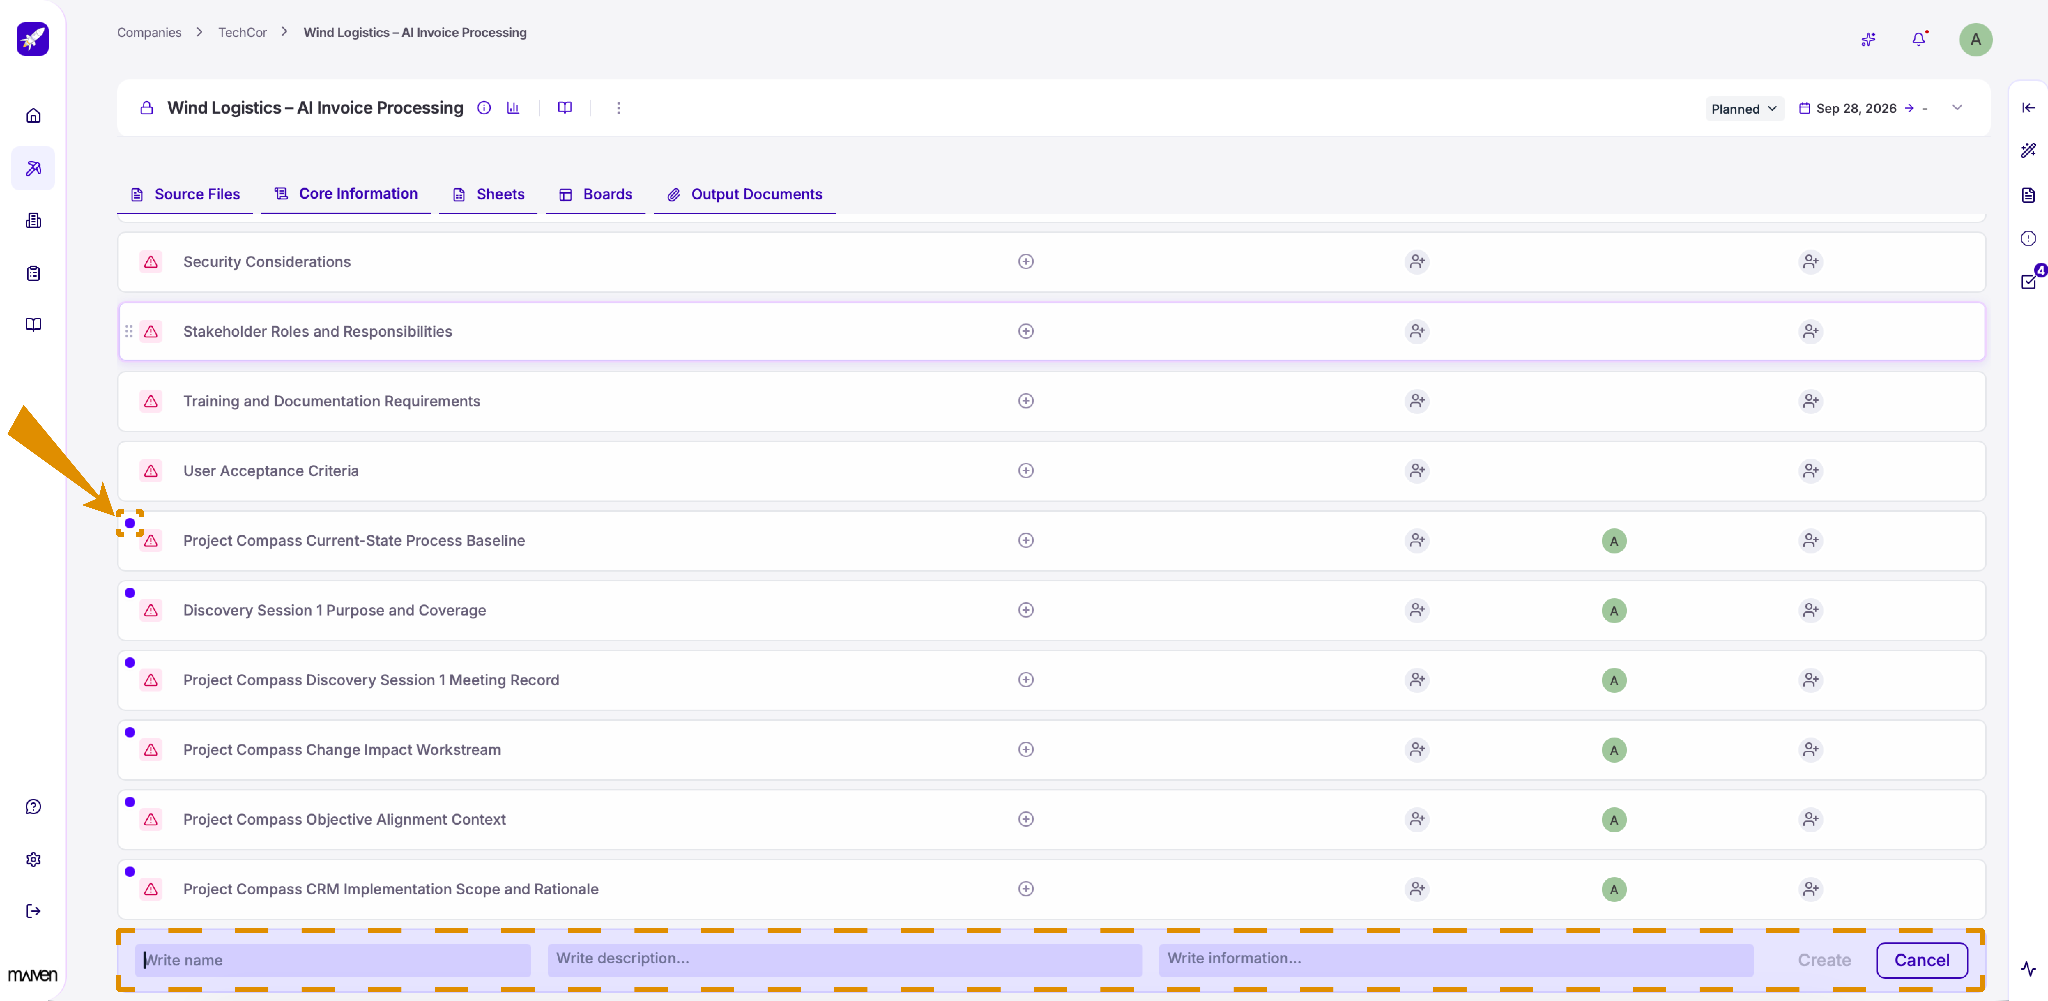This screenshot has width=2048, height=1001.
Task: Open the clipboard icon in left sidebar
Action: point(33,273)
